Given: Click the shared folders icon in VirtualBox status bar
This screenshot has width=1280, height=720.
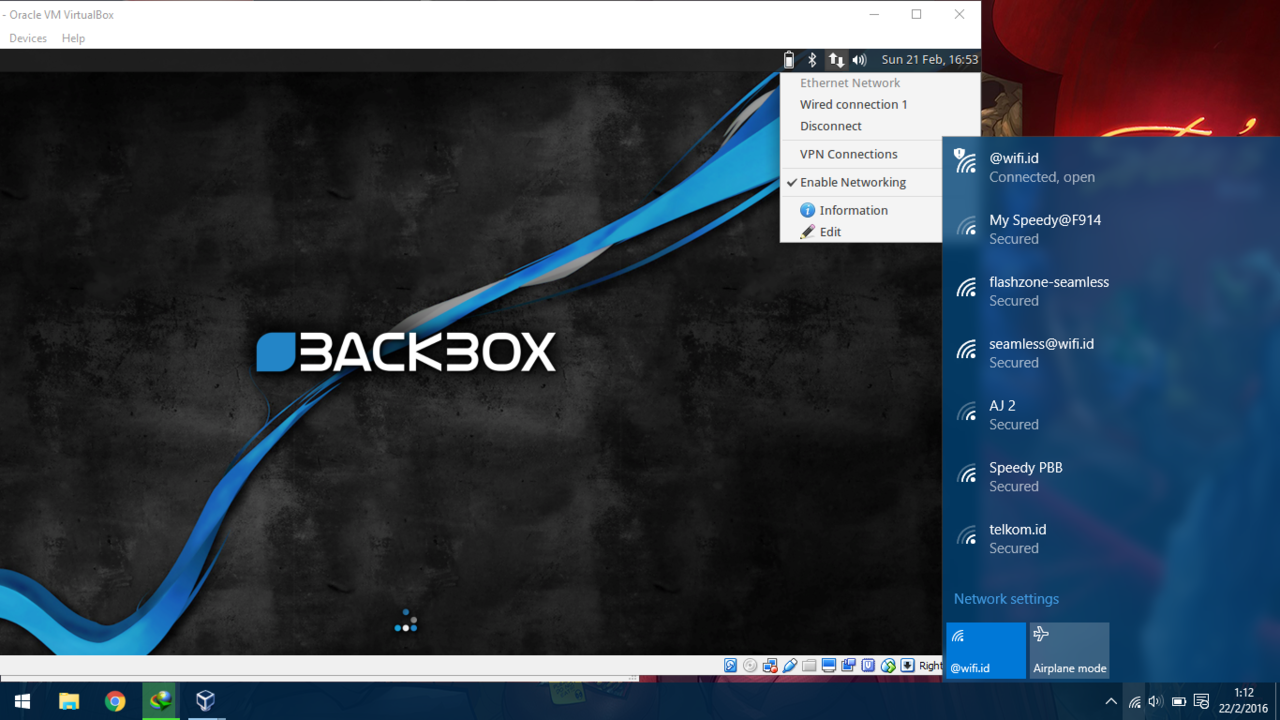Looking at the screenshot, I should 809,665.
